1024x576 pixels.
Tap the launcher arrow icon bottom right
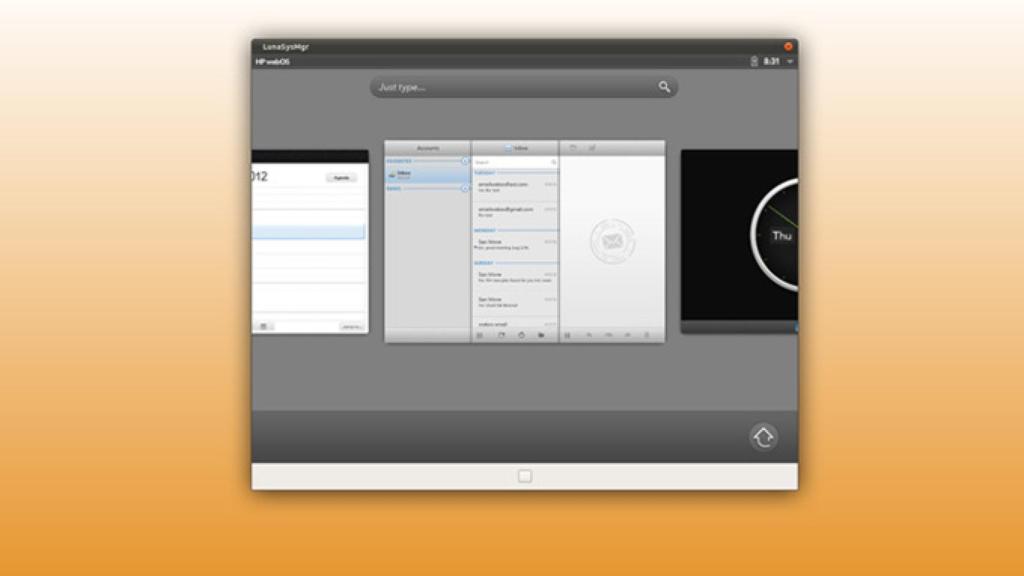[763, 437]
